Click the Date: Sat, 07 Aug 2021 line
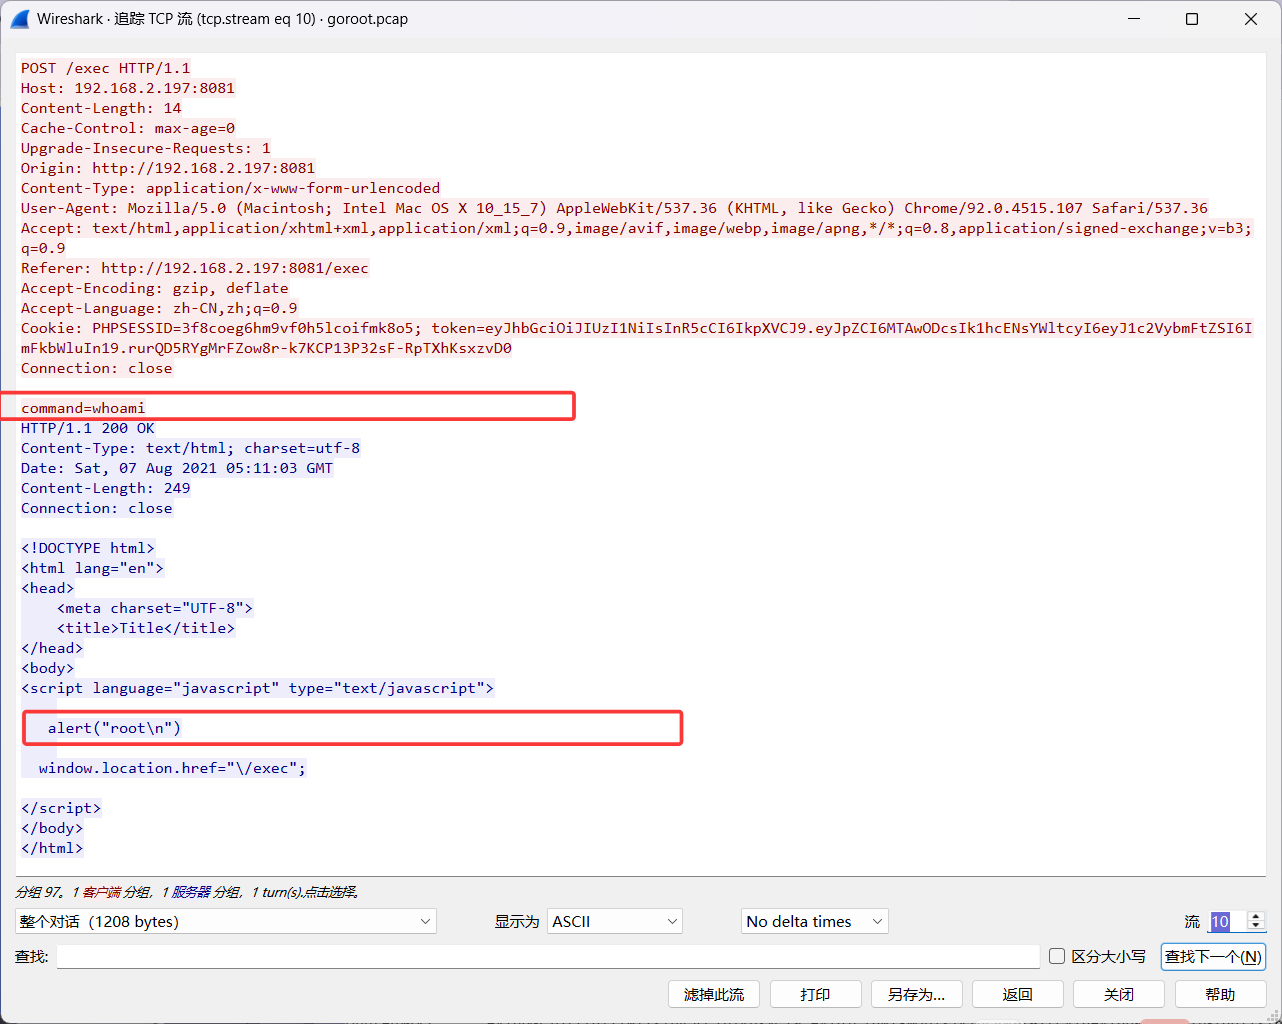This screenshot has height=1024, width=1282. click(177, 468)
